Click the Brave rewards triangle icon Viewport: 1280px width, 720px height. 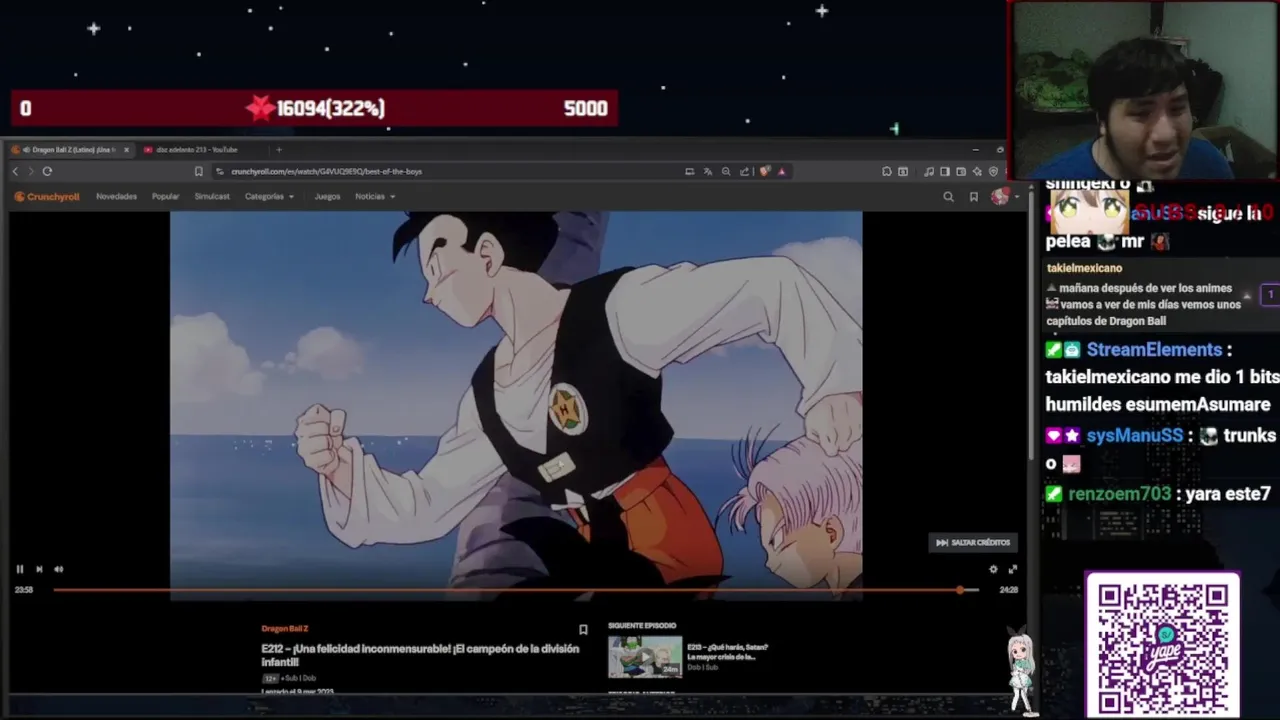(781, 171)
